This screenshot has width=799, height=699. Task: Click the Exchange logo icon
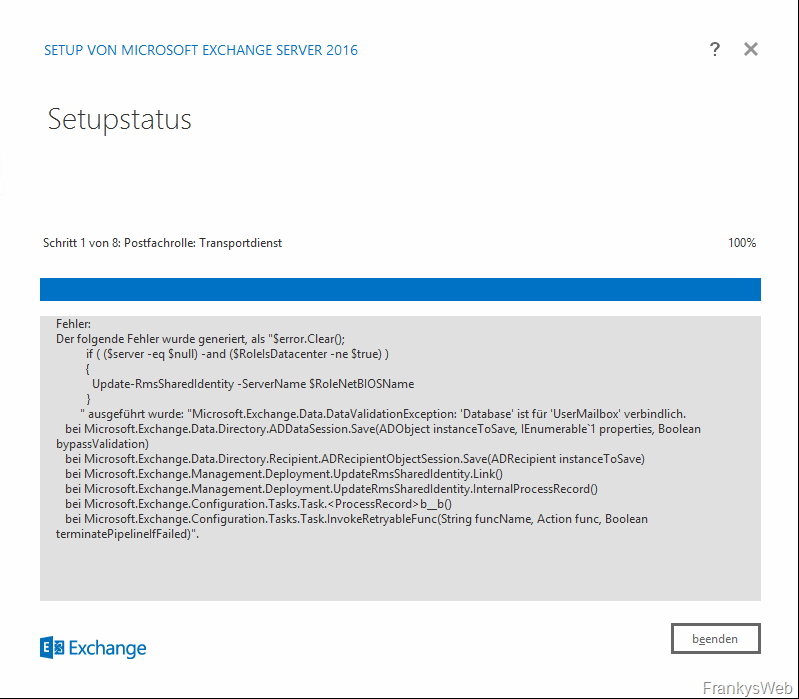click(52, 648)
